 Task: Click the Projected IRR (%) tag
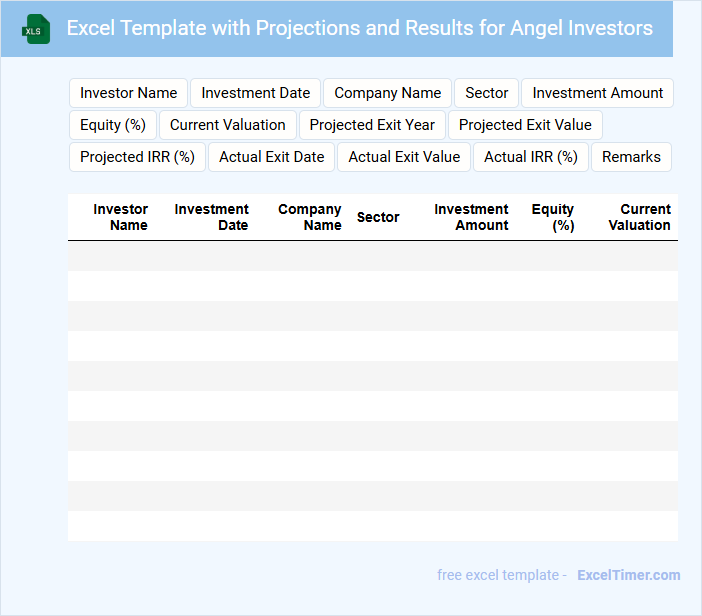click(x=137, y=157)
